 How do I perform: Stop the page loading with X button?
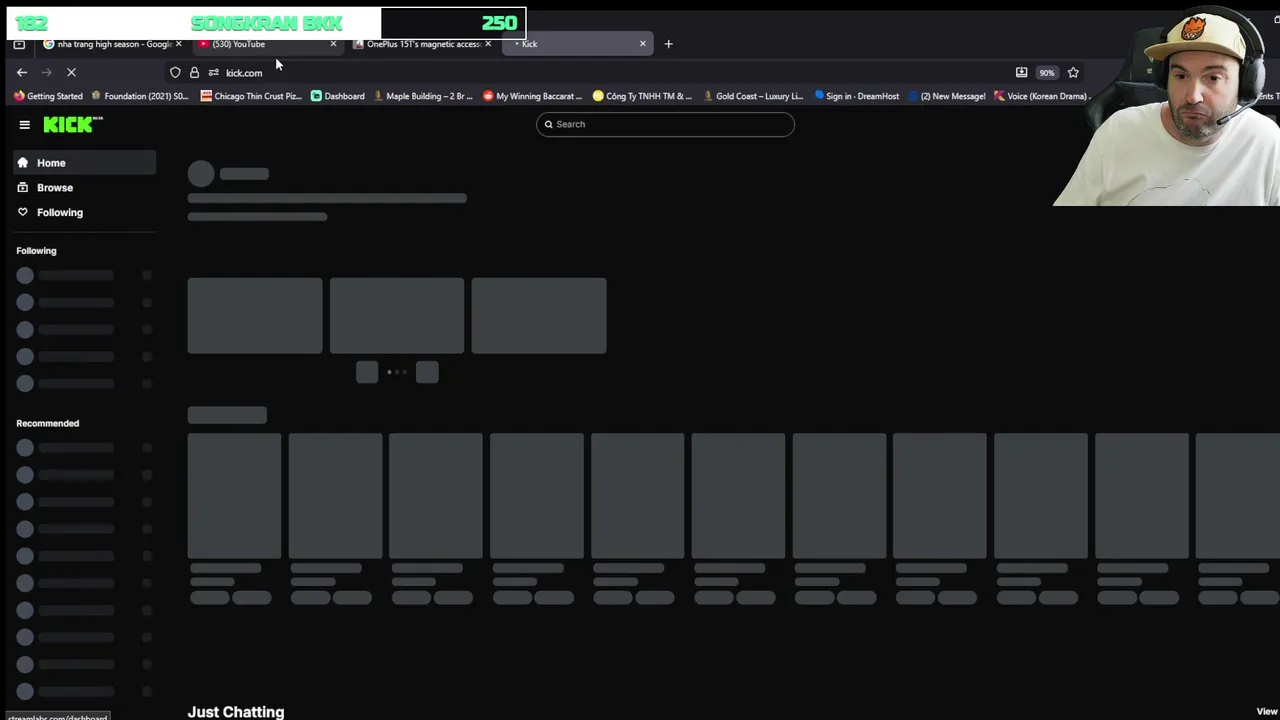point(71,72)
